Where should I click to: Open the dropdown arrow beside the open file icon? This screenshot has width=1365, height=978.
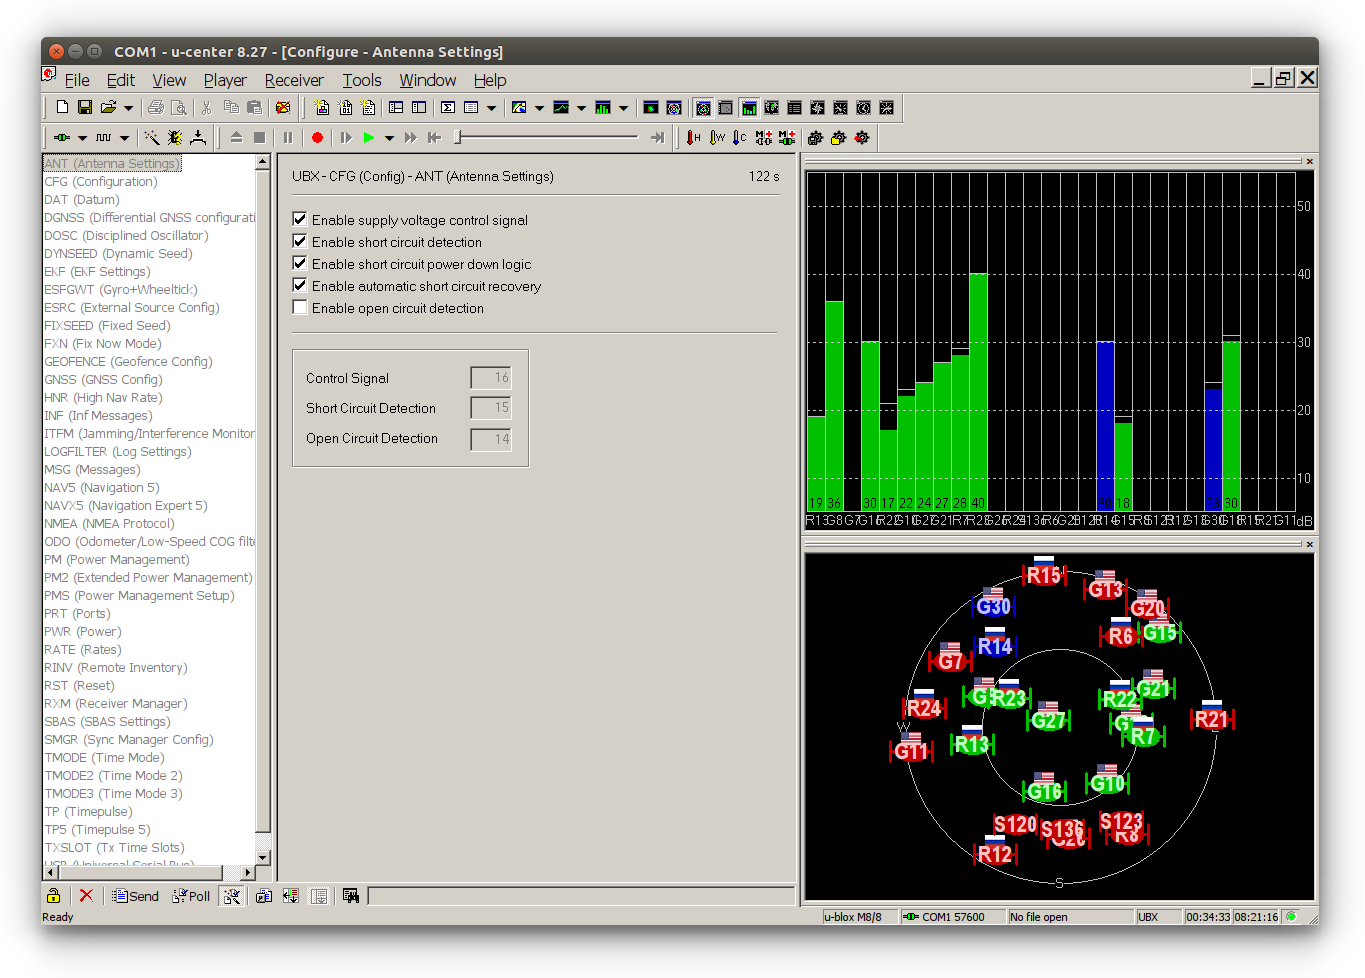[x=128, y=108]
